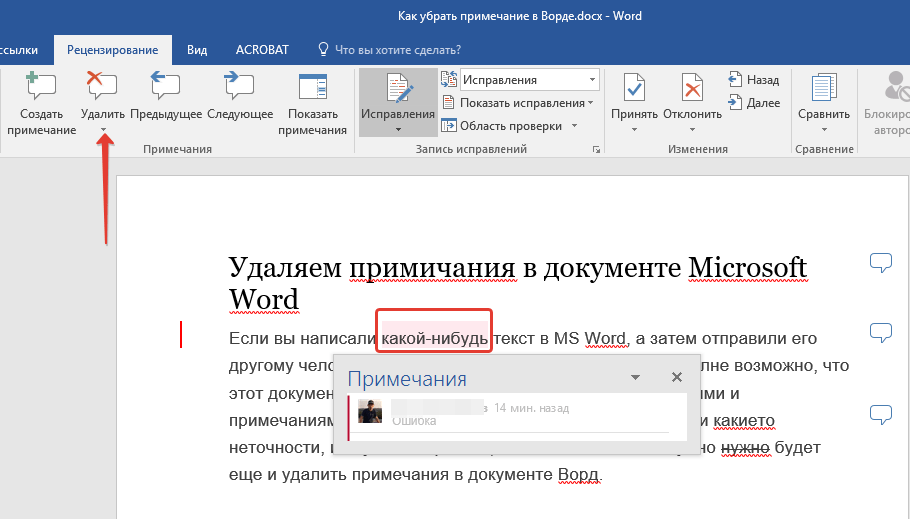Click the Назад previous change button
Image resolution: width=910 pixels, height=519 pixels.
pos(754,80)
